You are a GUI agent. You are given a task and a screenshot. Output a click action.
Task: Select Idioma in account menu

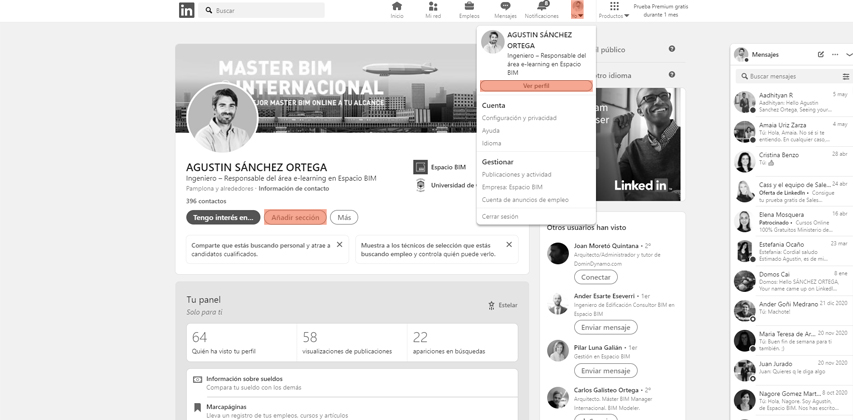point(491,143)
